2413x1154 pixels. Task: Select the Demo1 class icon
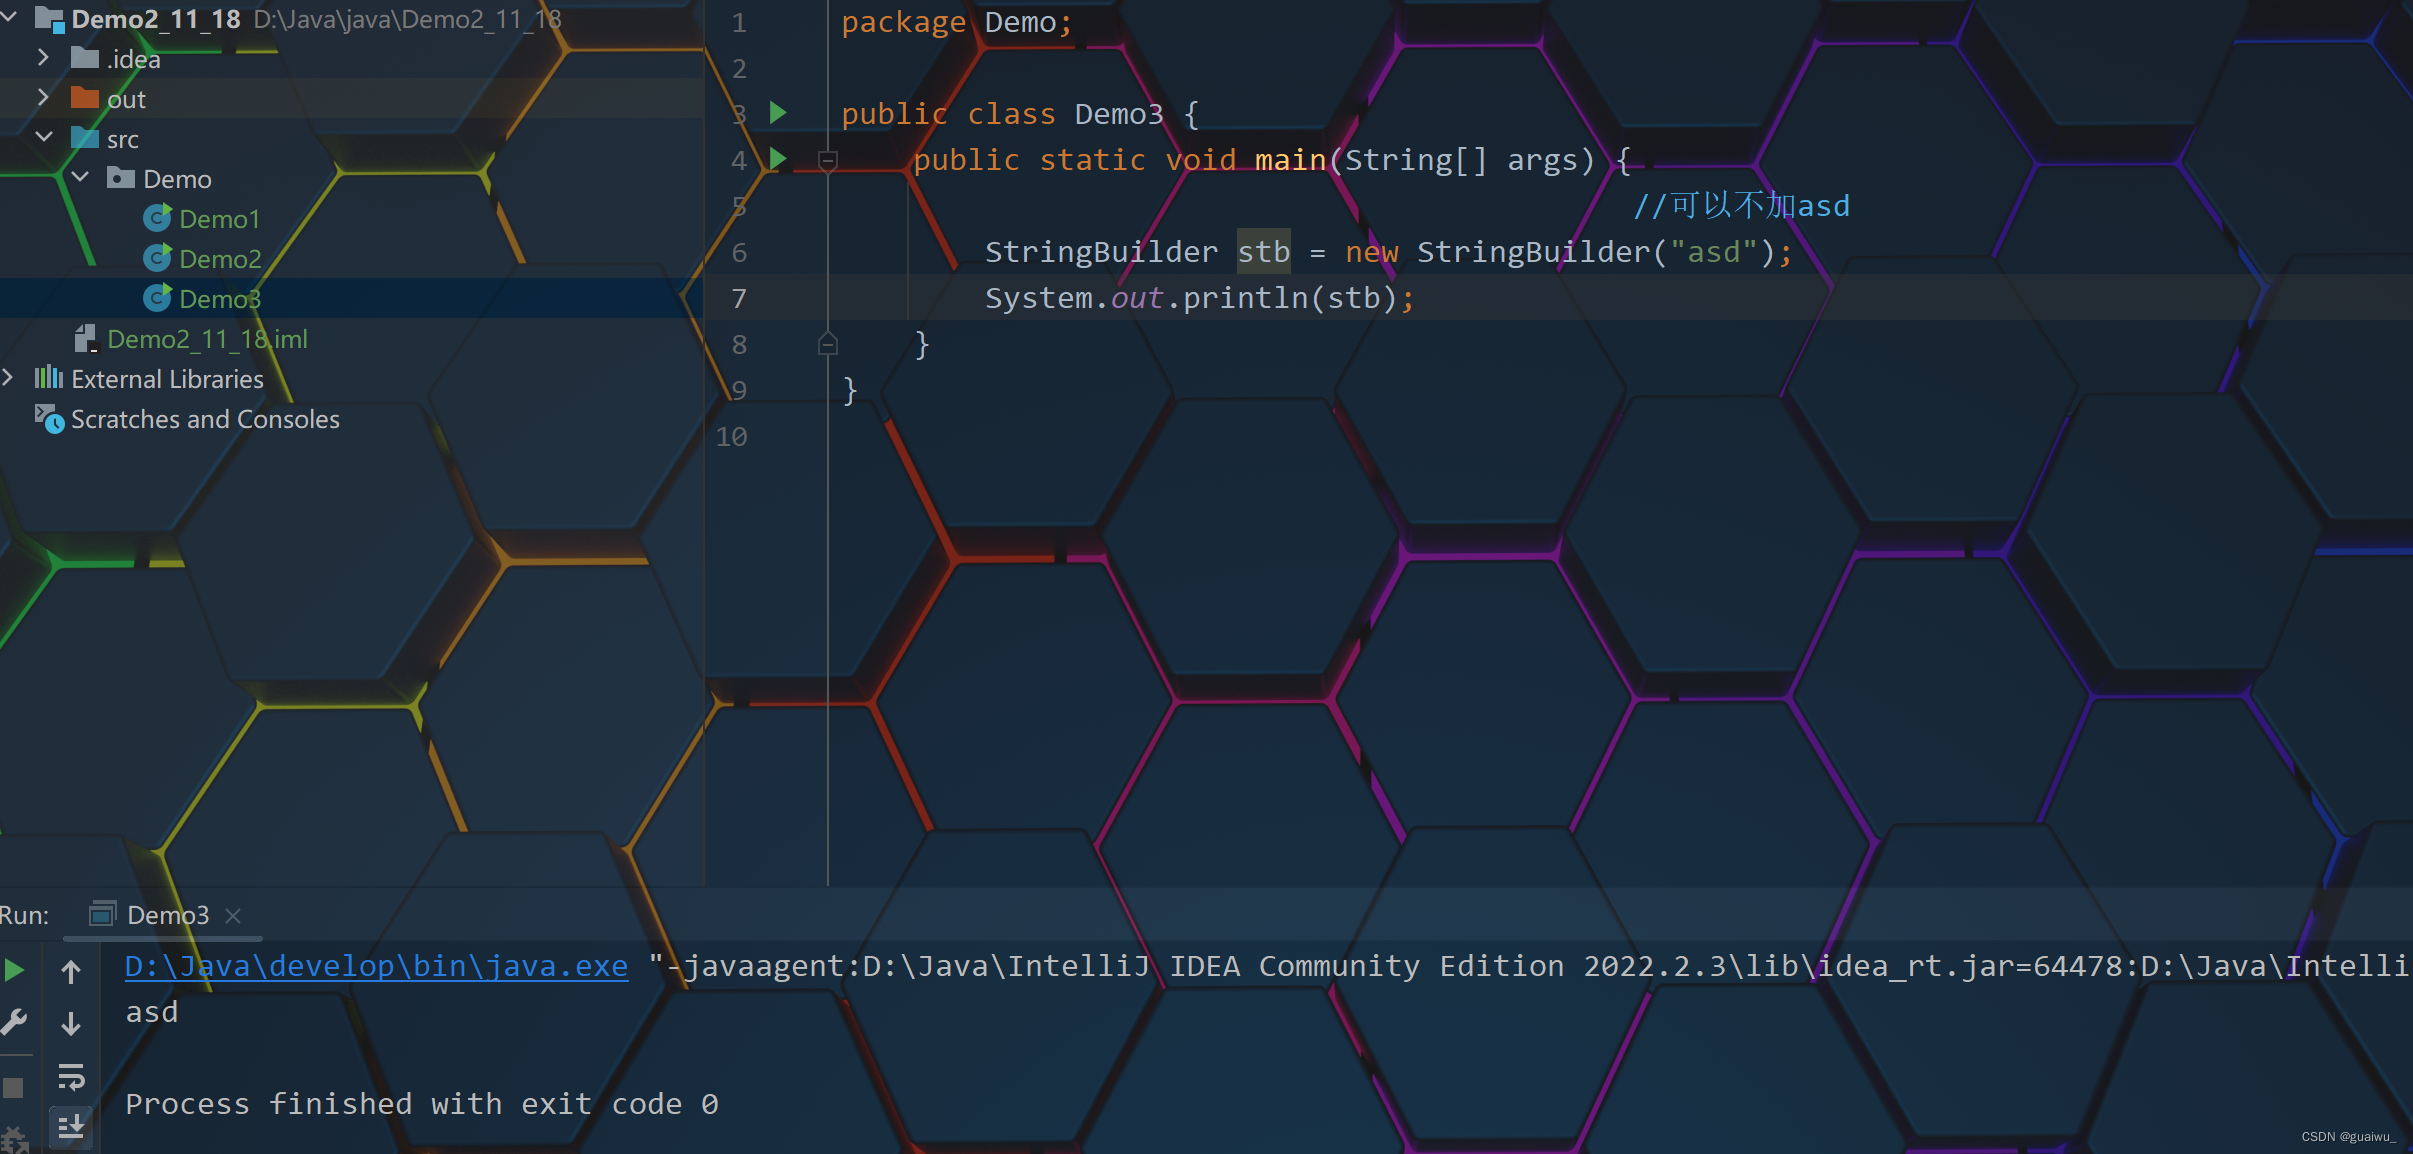click(158, 218)
